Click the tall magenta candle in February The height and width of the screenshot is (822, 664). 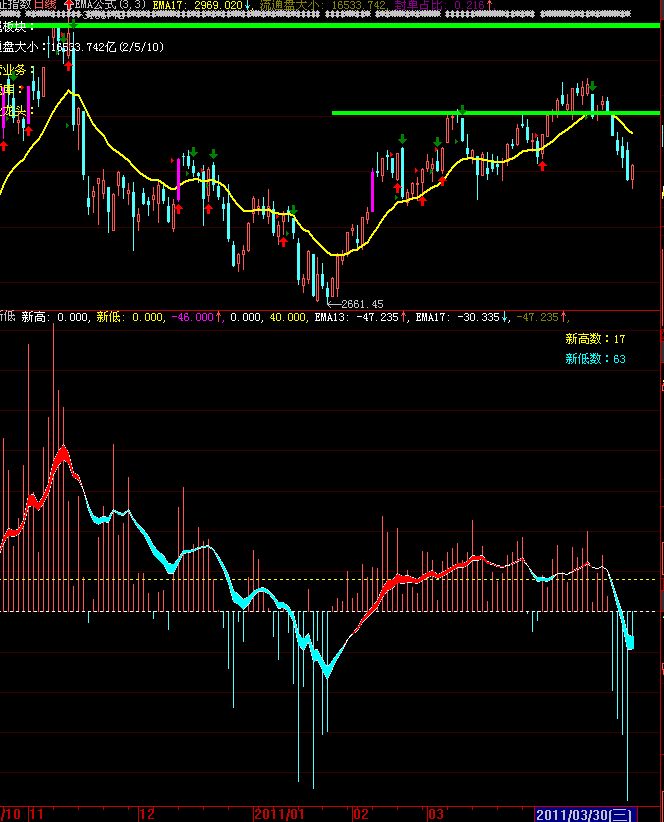point(373,190)
